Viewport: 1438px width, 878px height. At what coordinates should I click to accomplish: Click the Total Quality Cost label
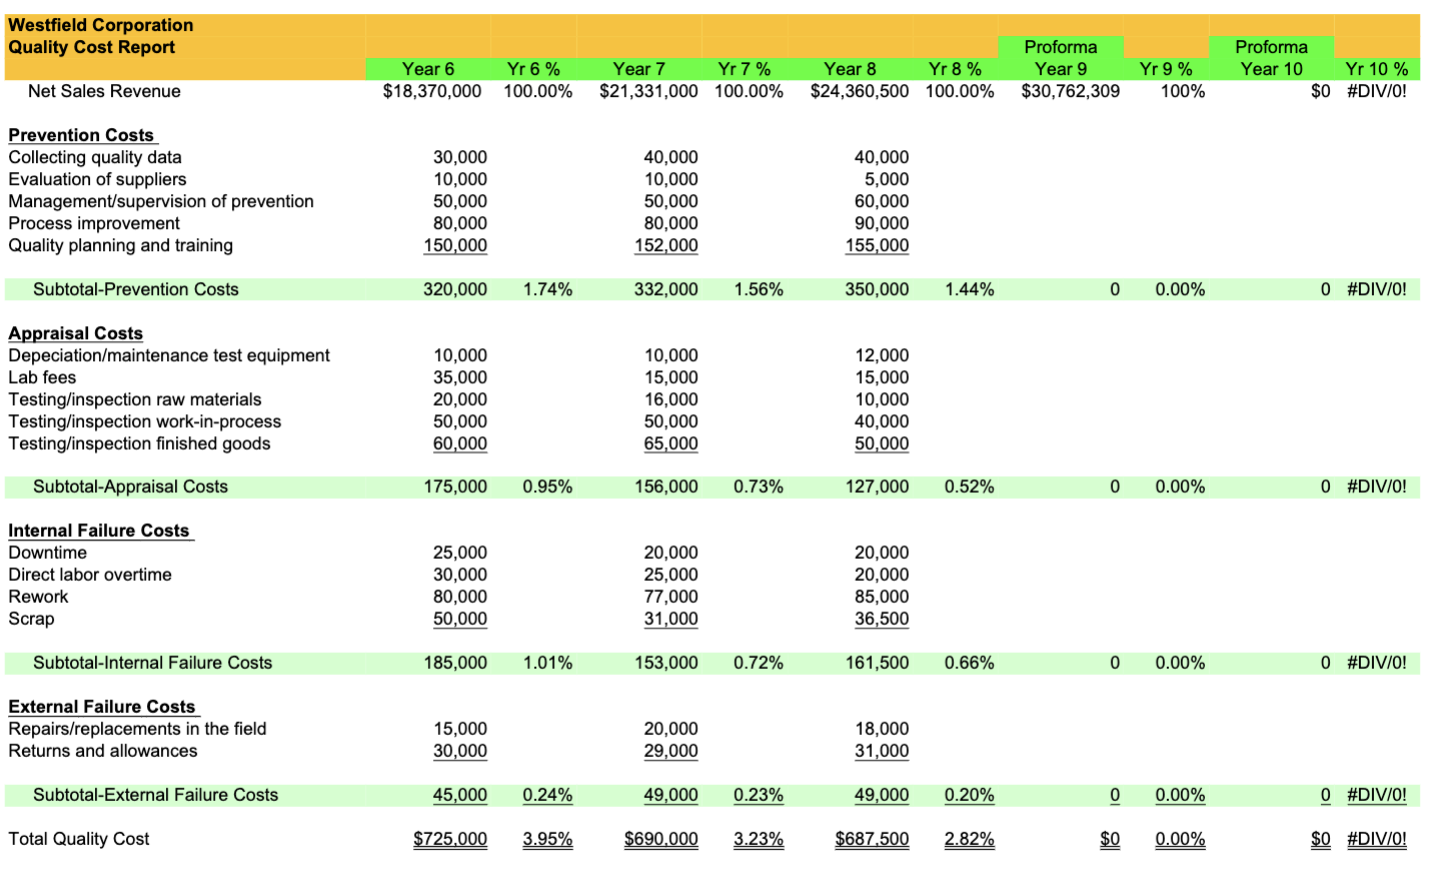[x=78, y=839]
